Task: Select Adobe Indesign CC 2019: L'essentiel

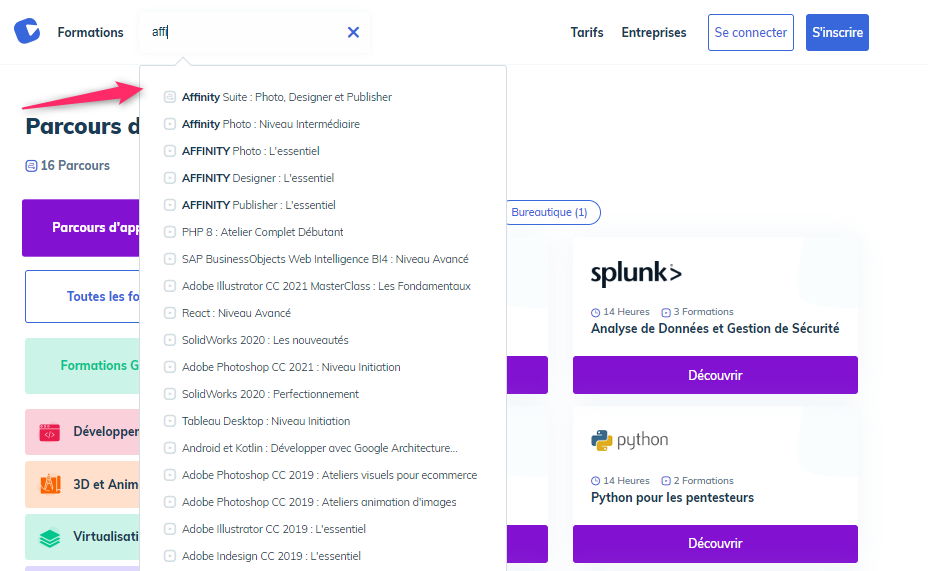Action: point(271,556)
